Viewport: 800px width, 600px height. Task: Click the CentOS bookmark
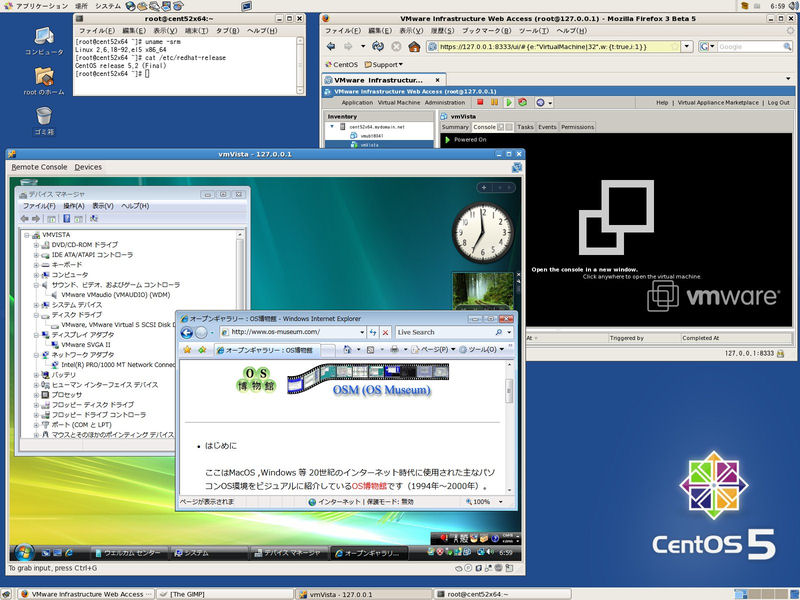[342, 65]
